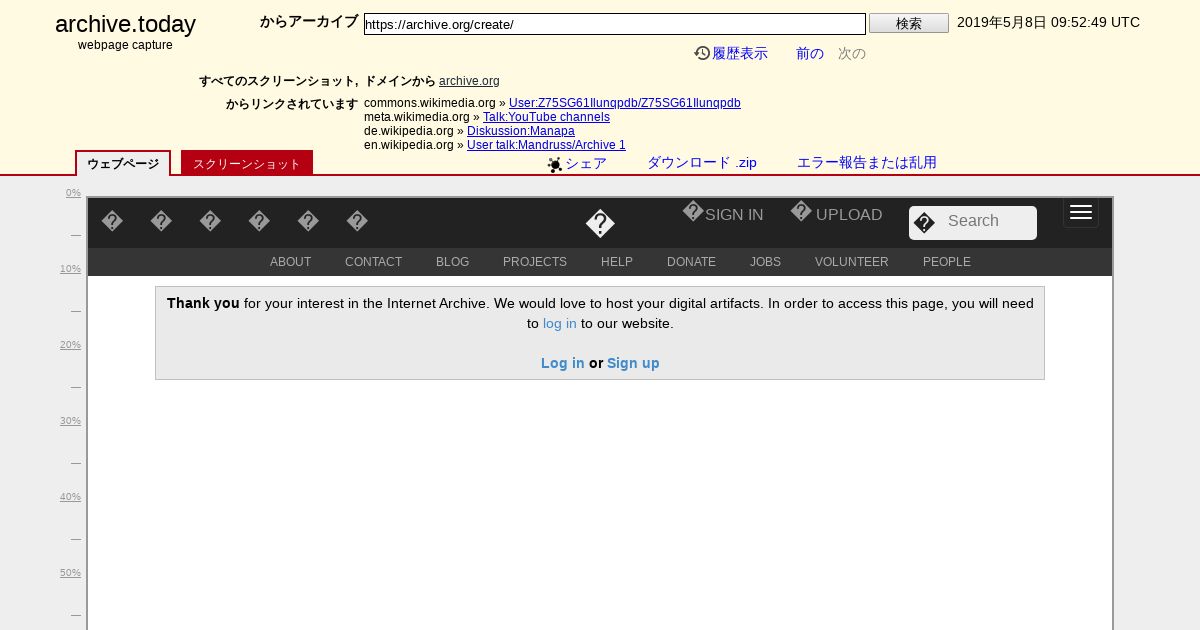This screenshot has width=1200, height=630.
Task: Click the SIGN IN link
Action: [734, 215]
